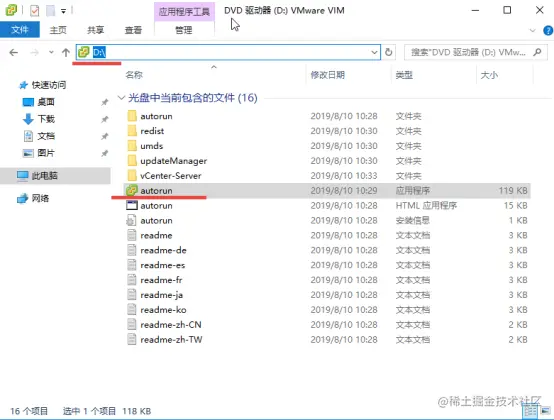Open 文档 in the navigation pane
The width and height of the screenshot is (554, 420).
pyautogui.click(x=46, y=136)
